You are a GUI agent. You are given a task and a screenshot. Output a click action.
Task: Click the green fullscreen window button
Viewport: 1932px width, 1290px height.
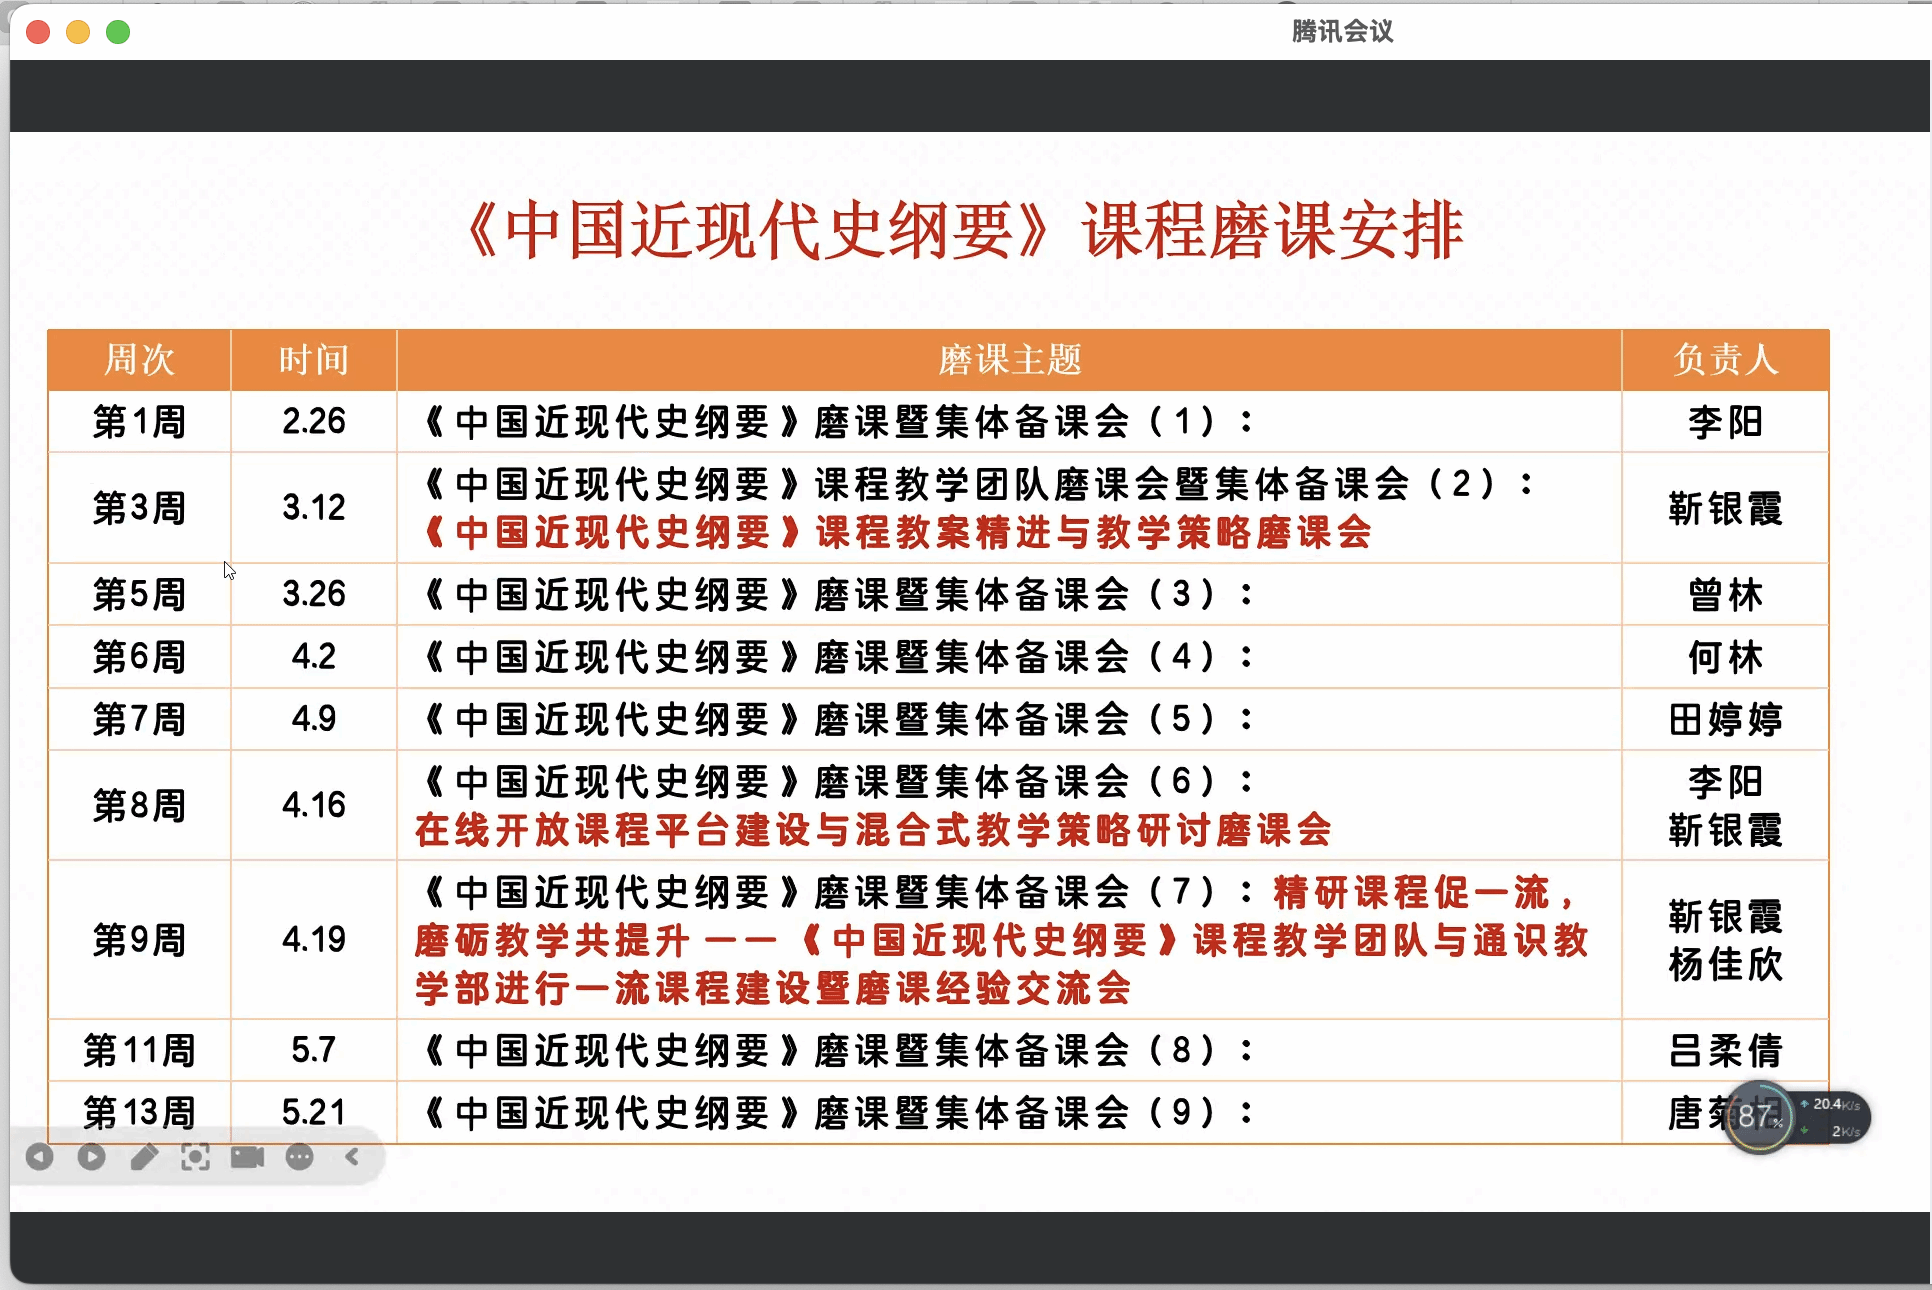pos(118,32)
